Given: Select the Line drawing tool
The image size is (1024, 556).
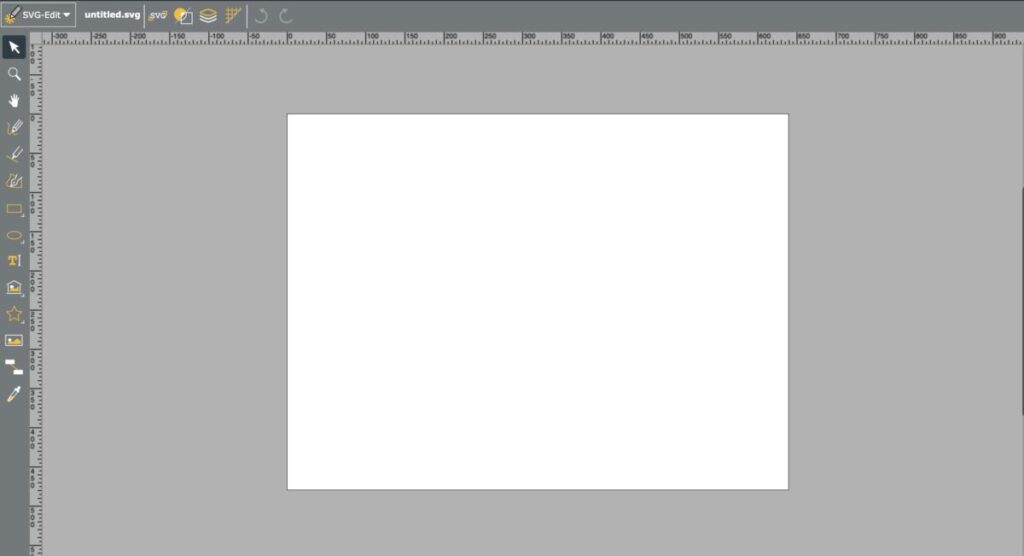Looking at the screenshot, I should pyautogui.click(x=14, y=155).
